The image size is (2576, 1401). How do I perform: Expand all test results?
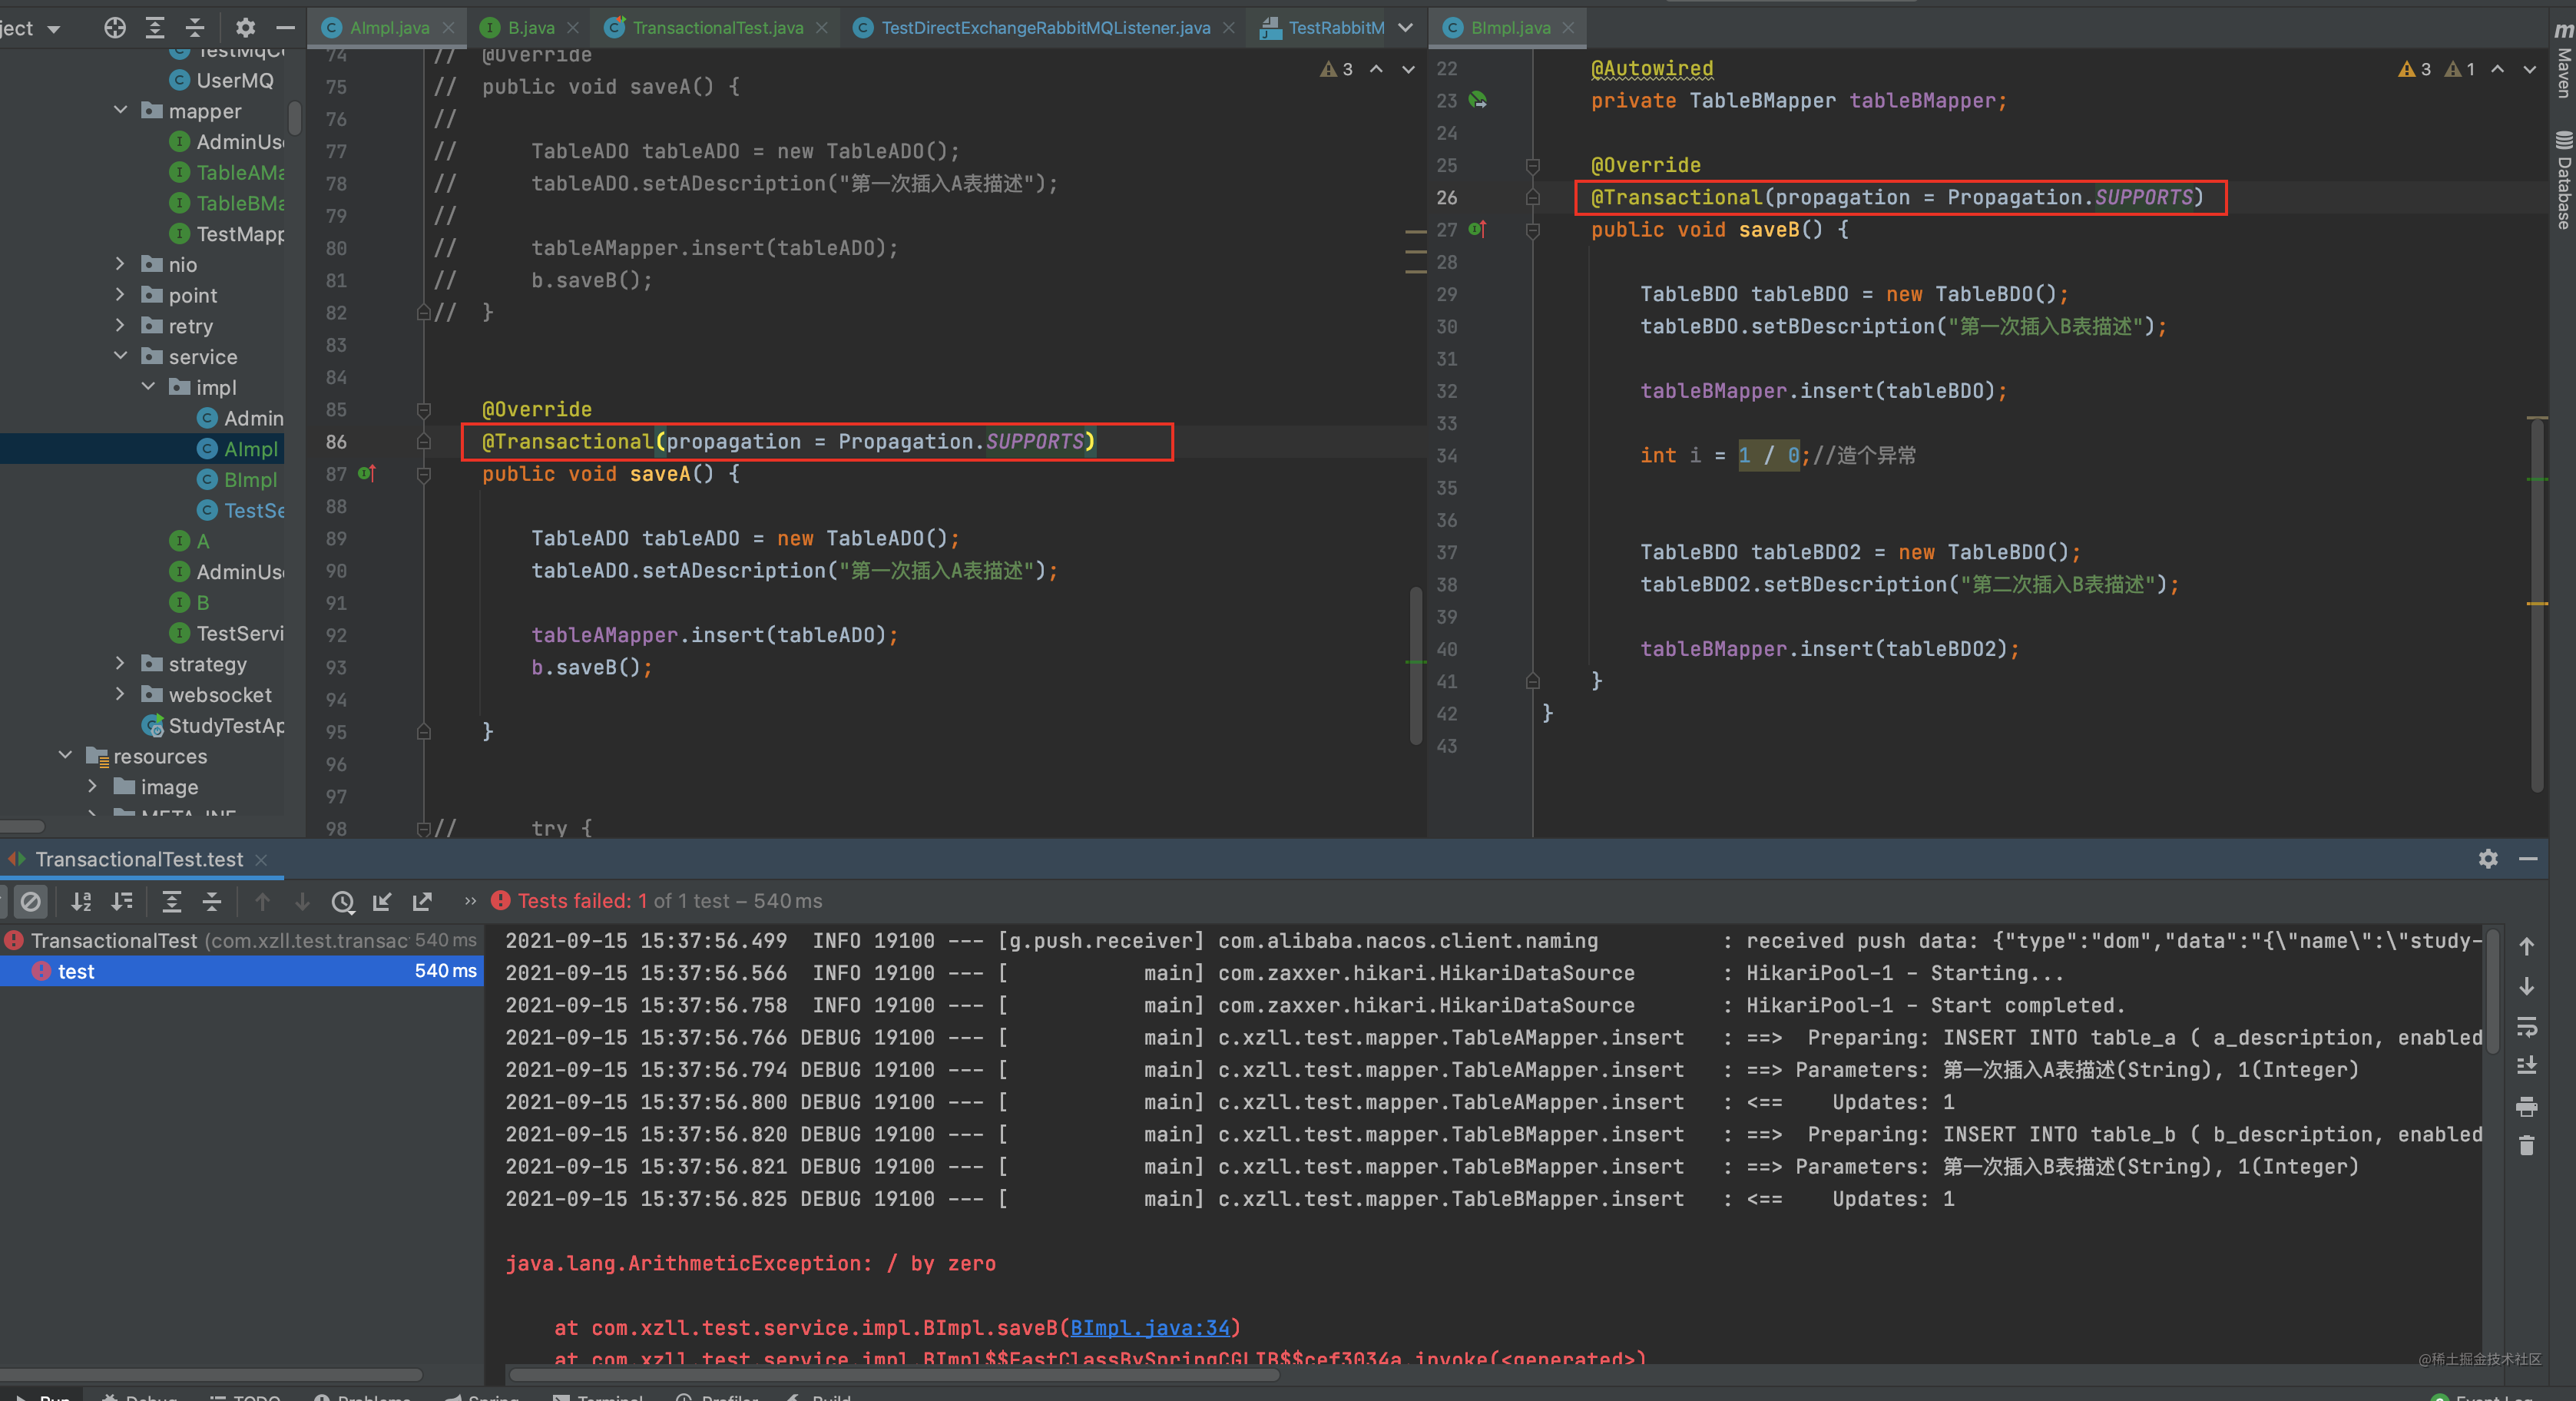[172, 901]
